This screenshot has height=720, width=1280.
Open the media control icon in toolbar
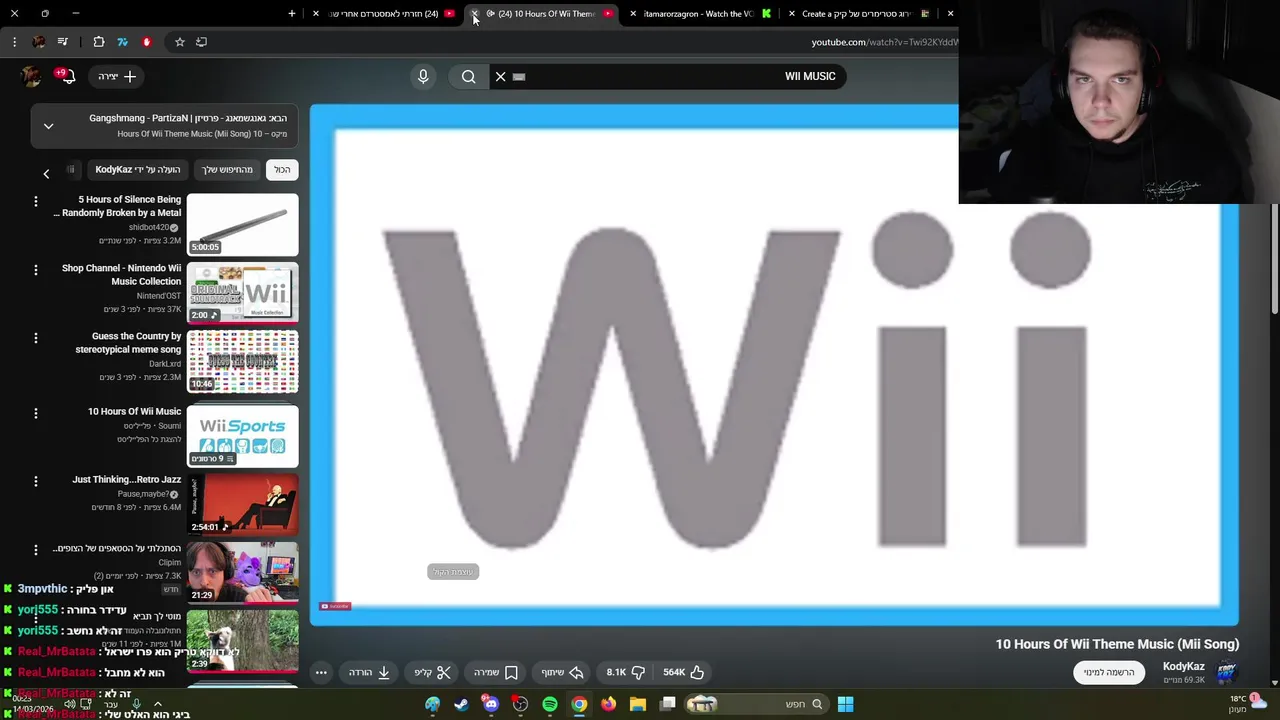(62, 42)
